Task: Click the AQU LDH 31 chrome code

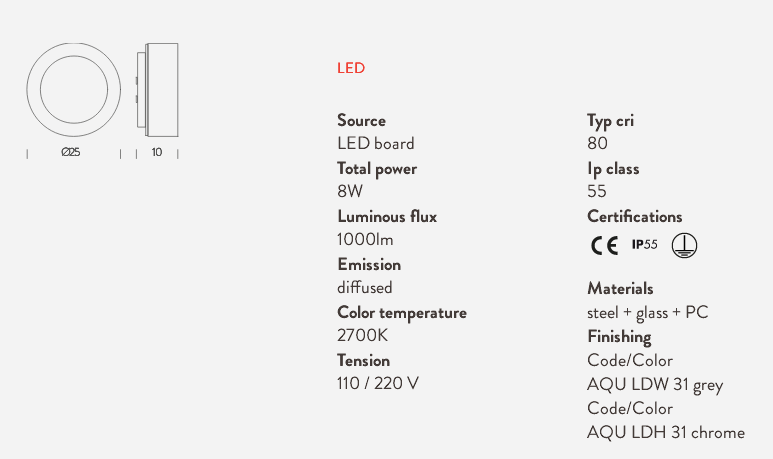Action: [666, 432]
